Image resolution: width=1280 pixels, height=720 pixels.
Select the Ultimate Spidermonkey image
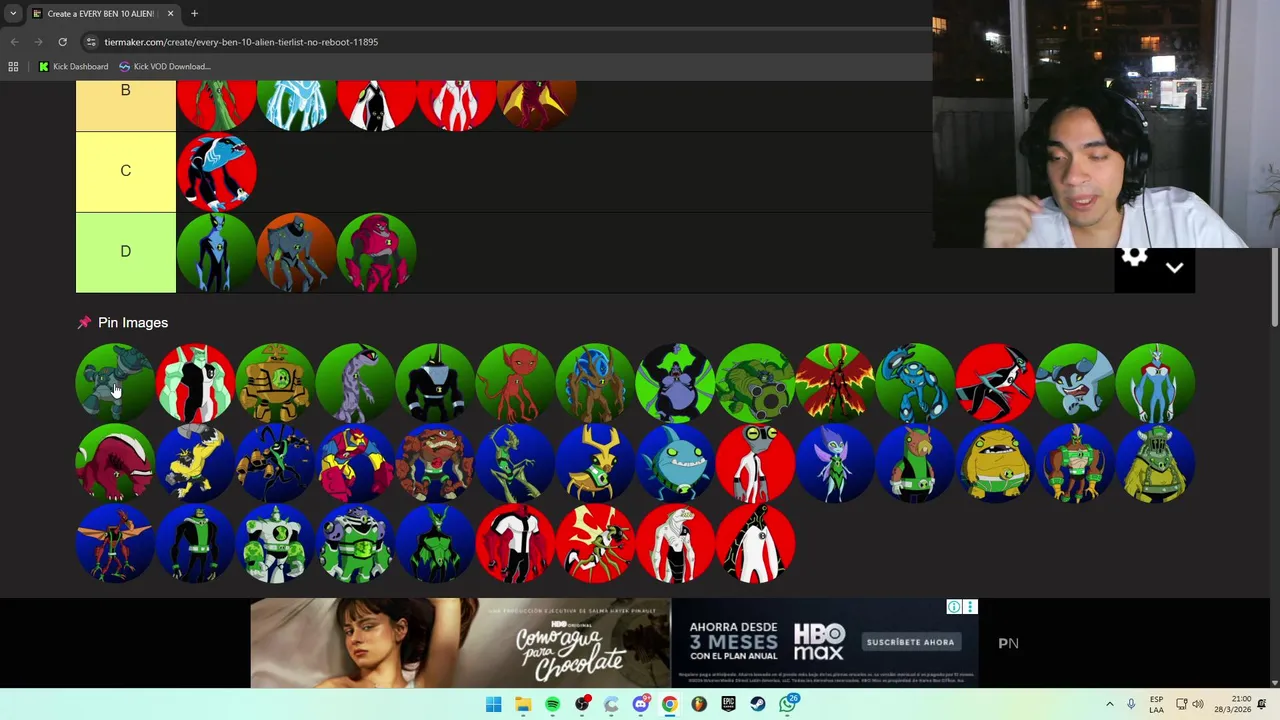coord(675,382)
